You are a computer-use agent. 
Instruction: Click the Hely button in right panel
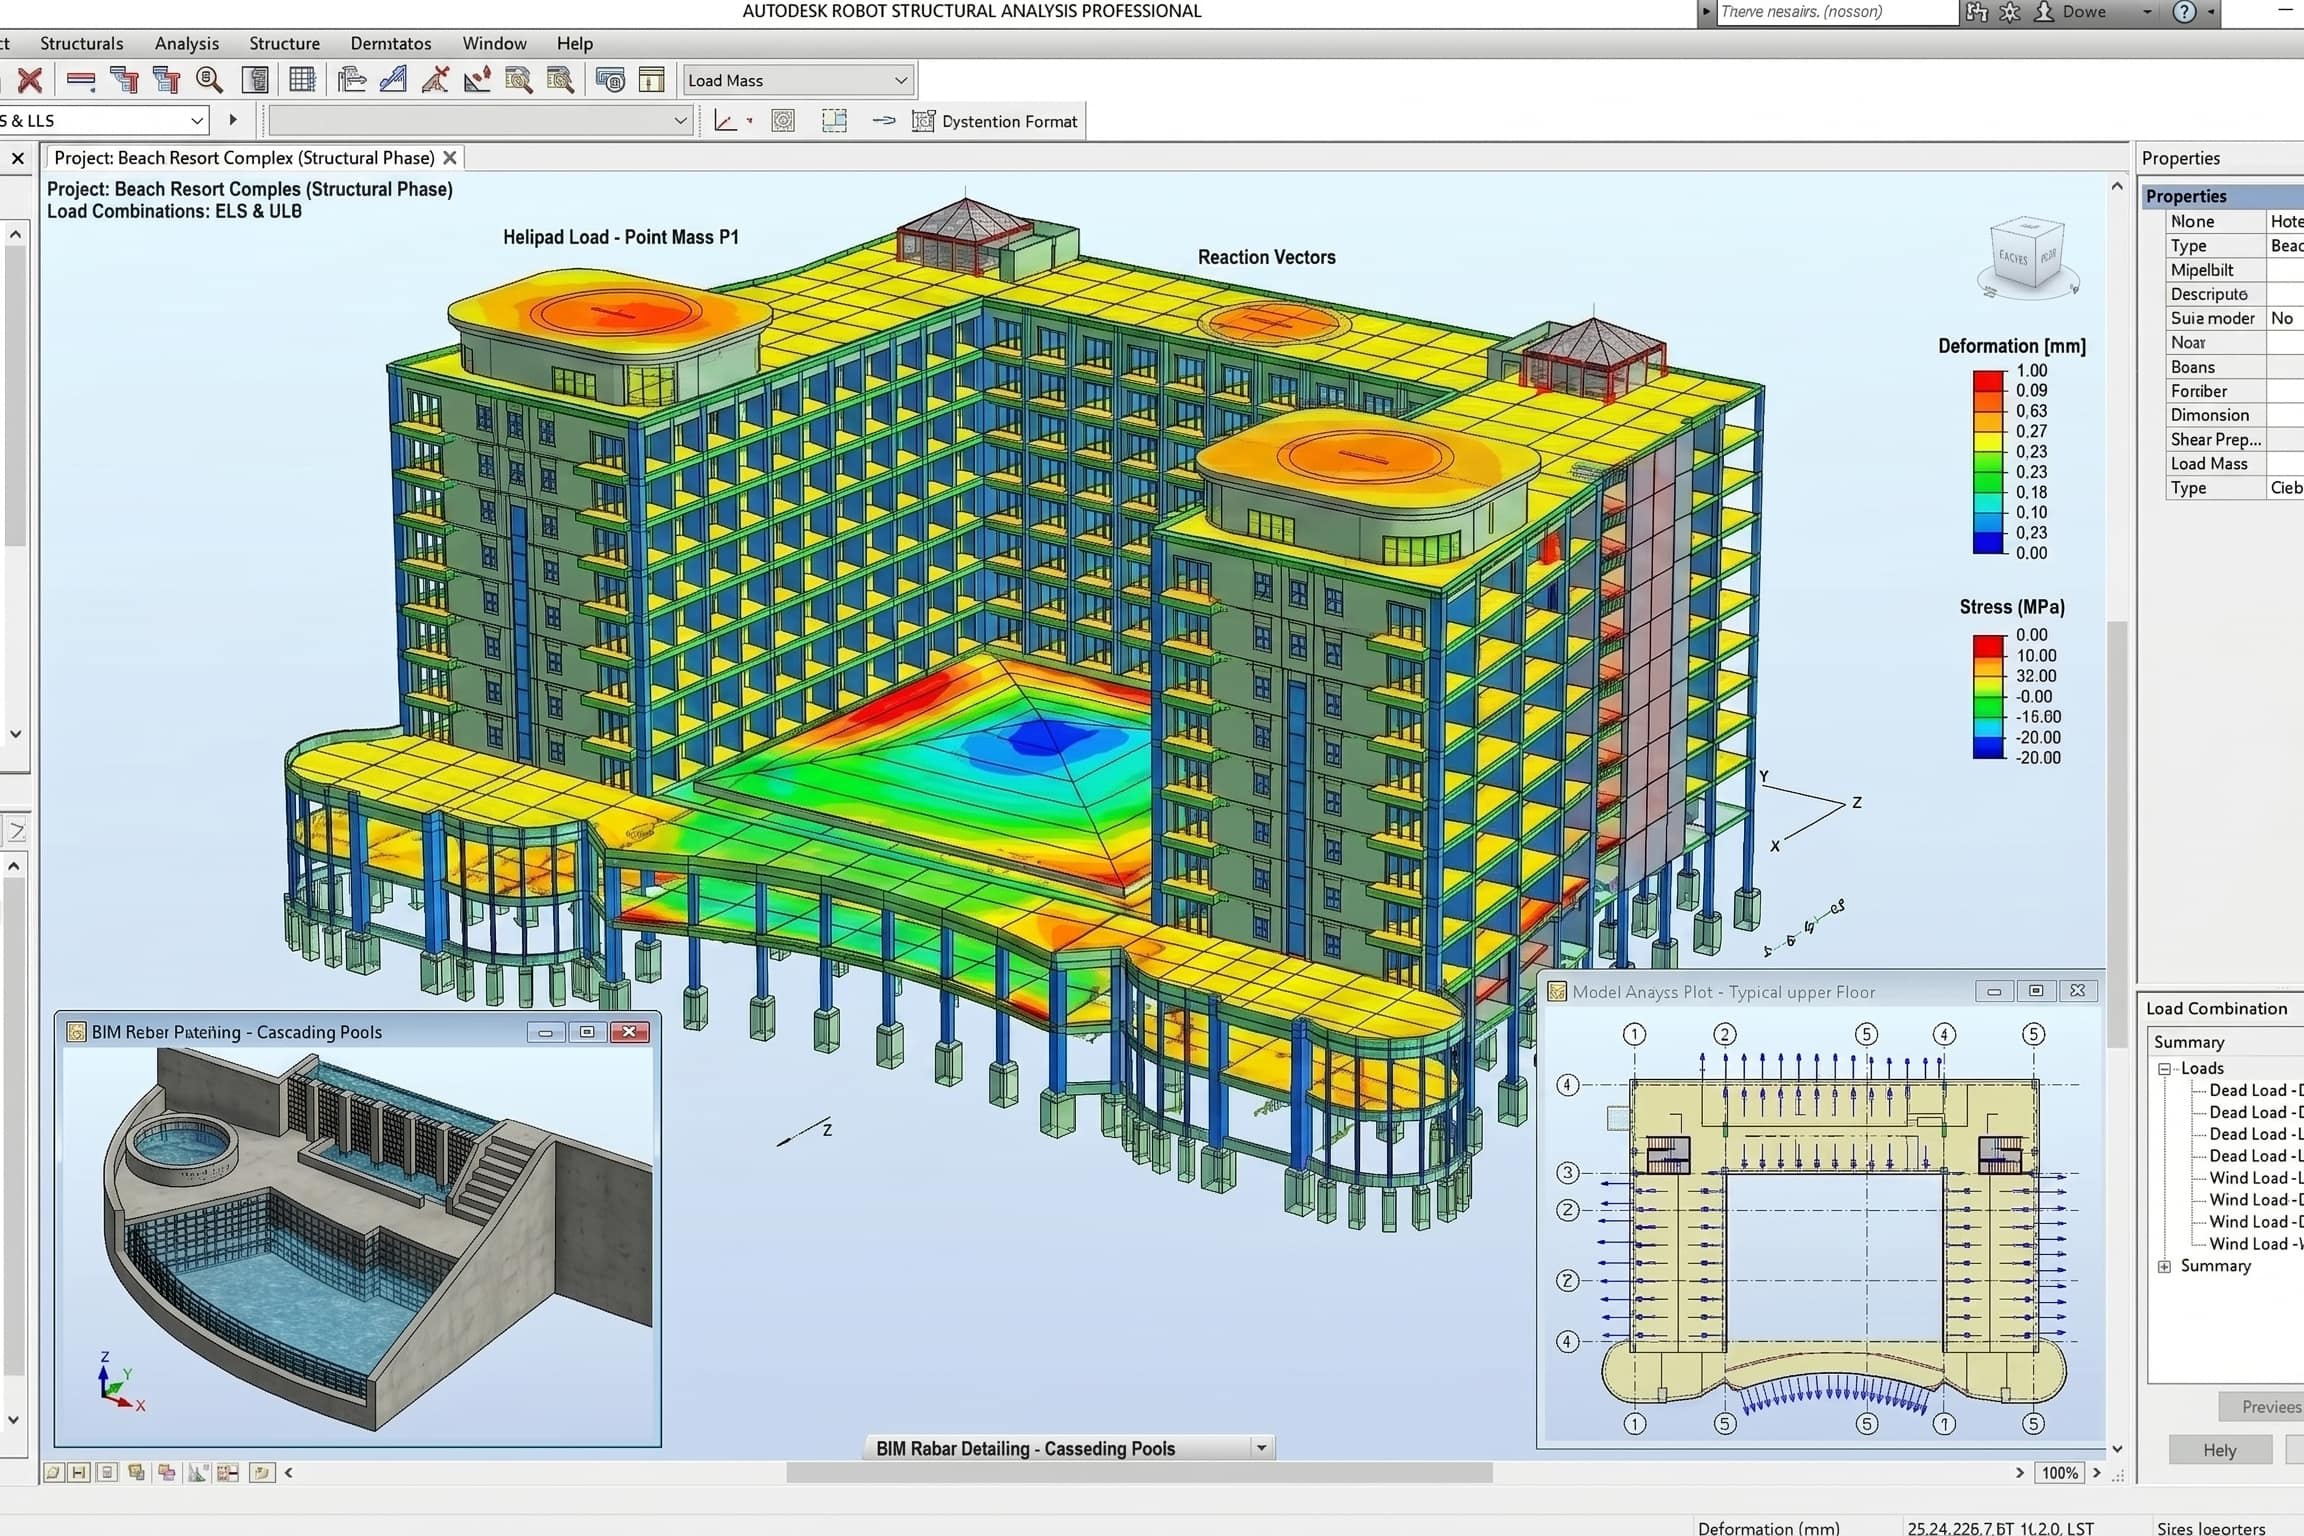tap(2219, 1450)
